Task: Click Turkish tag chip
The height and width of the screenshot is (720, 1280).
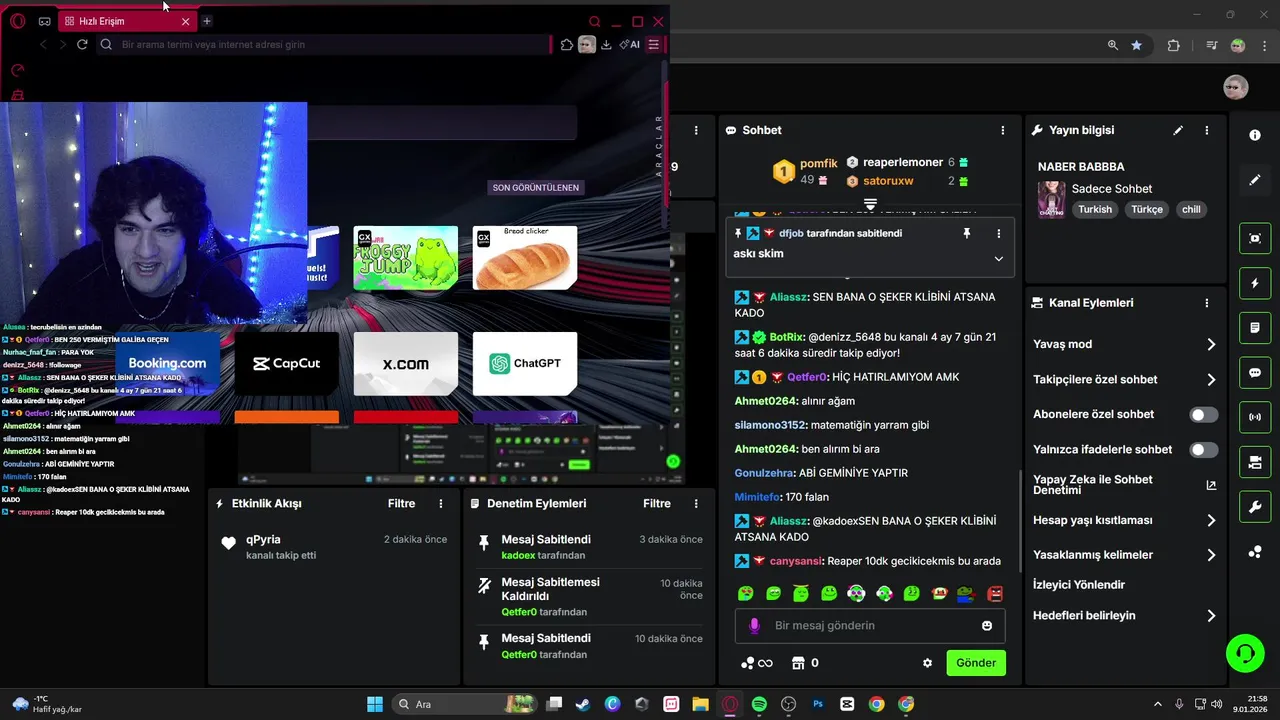Action: (x=1095, y=210)
